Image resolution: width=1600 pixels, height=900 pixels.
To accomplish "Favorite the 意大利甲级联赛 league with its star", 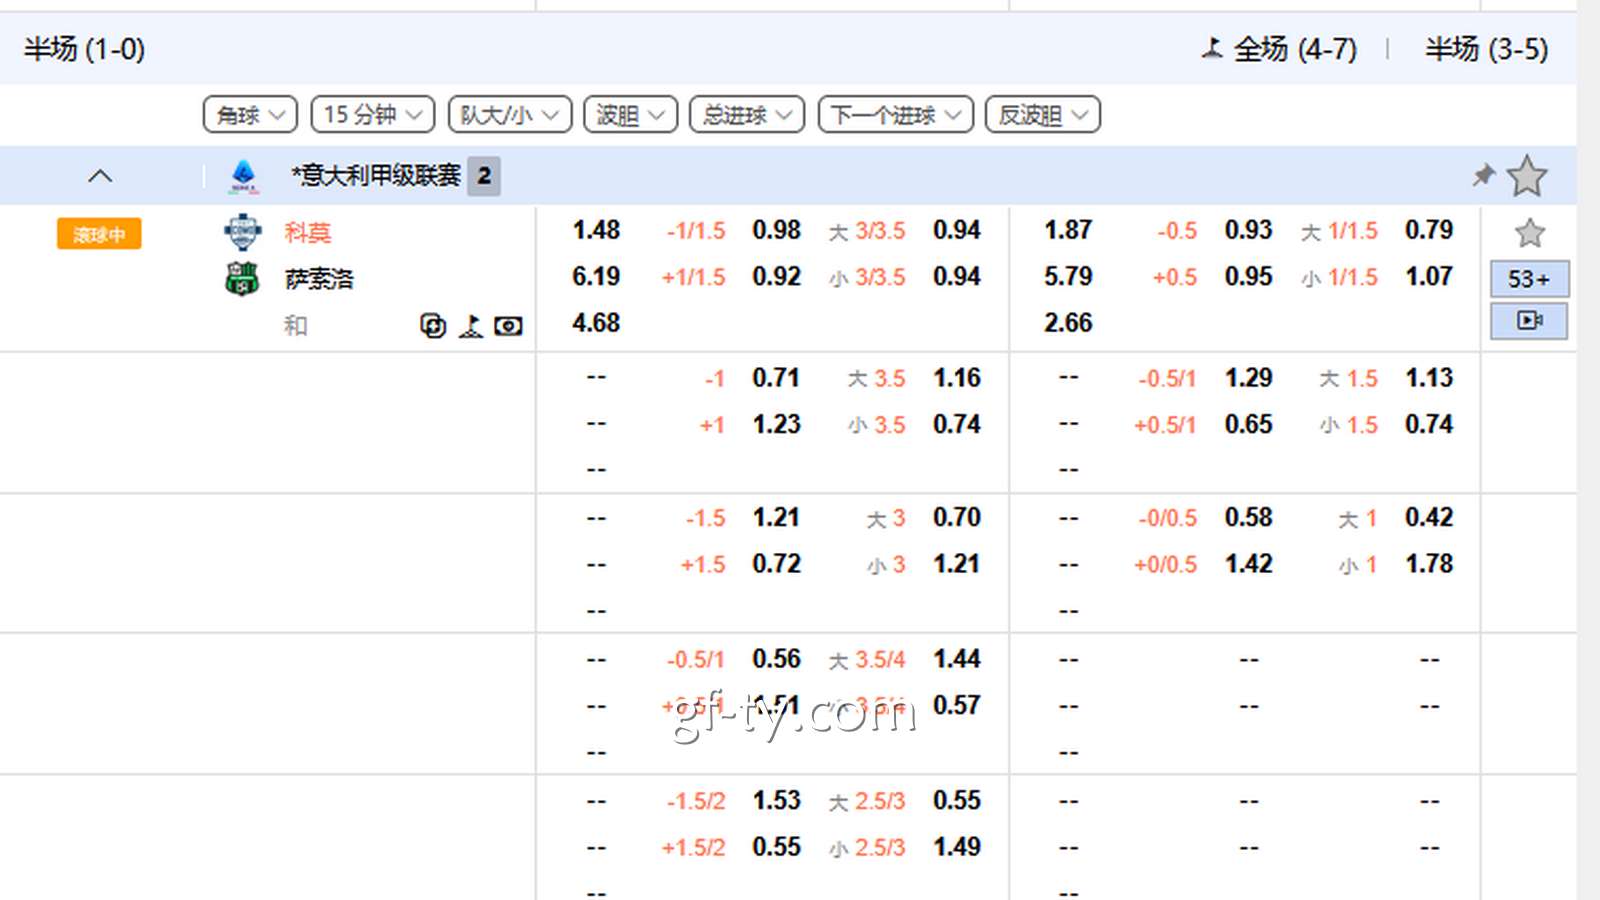I will click(1527, 176).
